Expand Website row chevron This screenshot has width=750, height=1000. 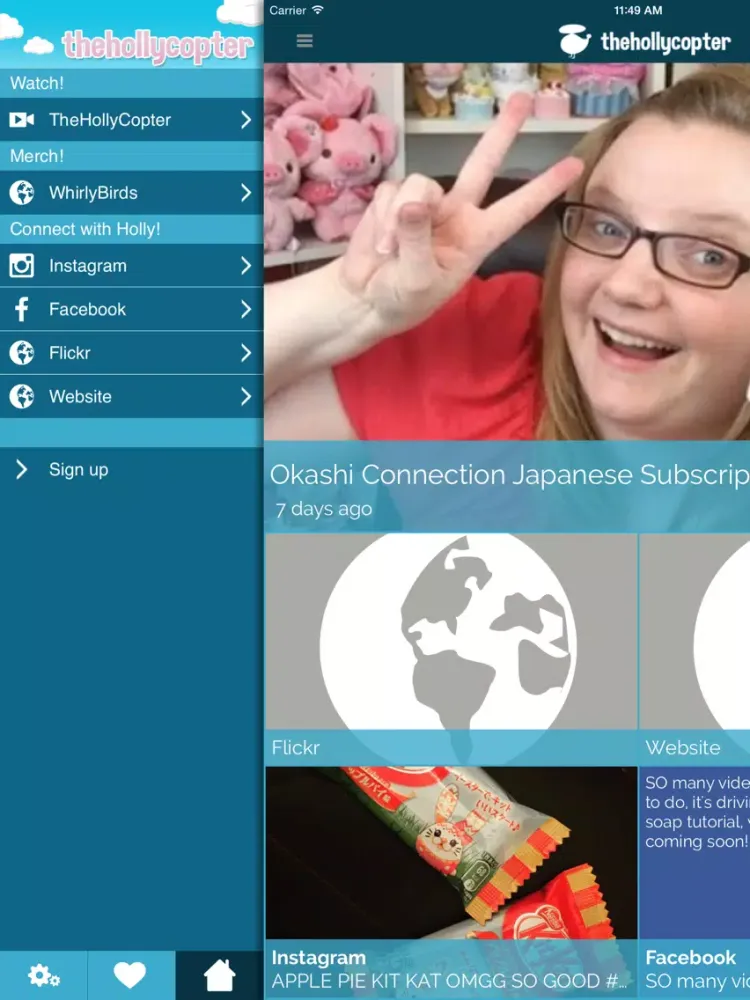(246, 396)
